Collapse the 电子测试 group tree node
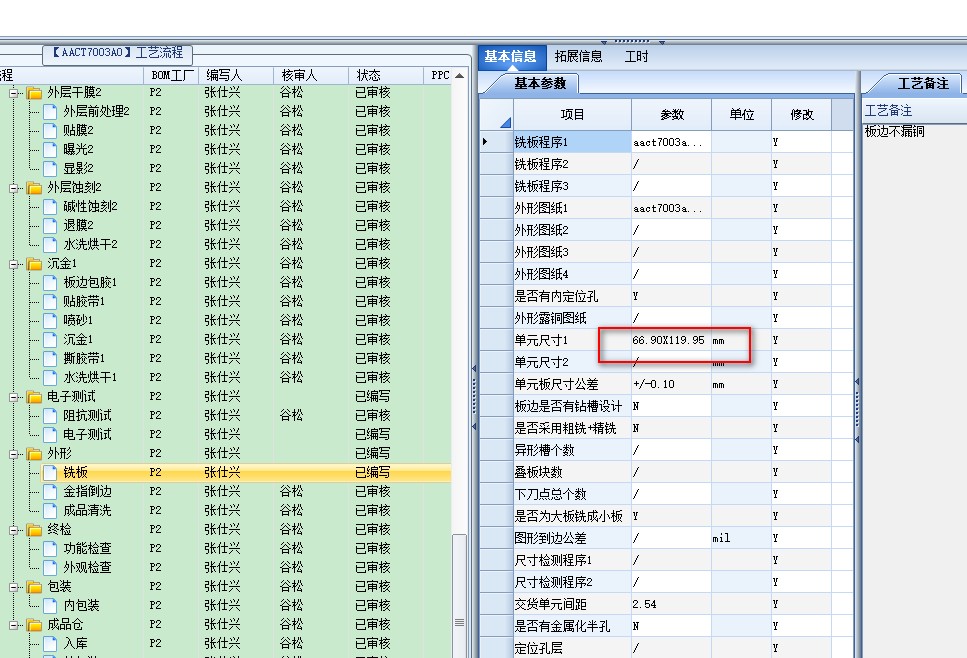967x658 pixels. (14, 397)
